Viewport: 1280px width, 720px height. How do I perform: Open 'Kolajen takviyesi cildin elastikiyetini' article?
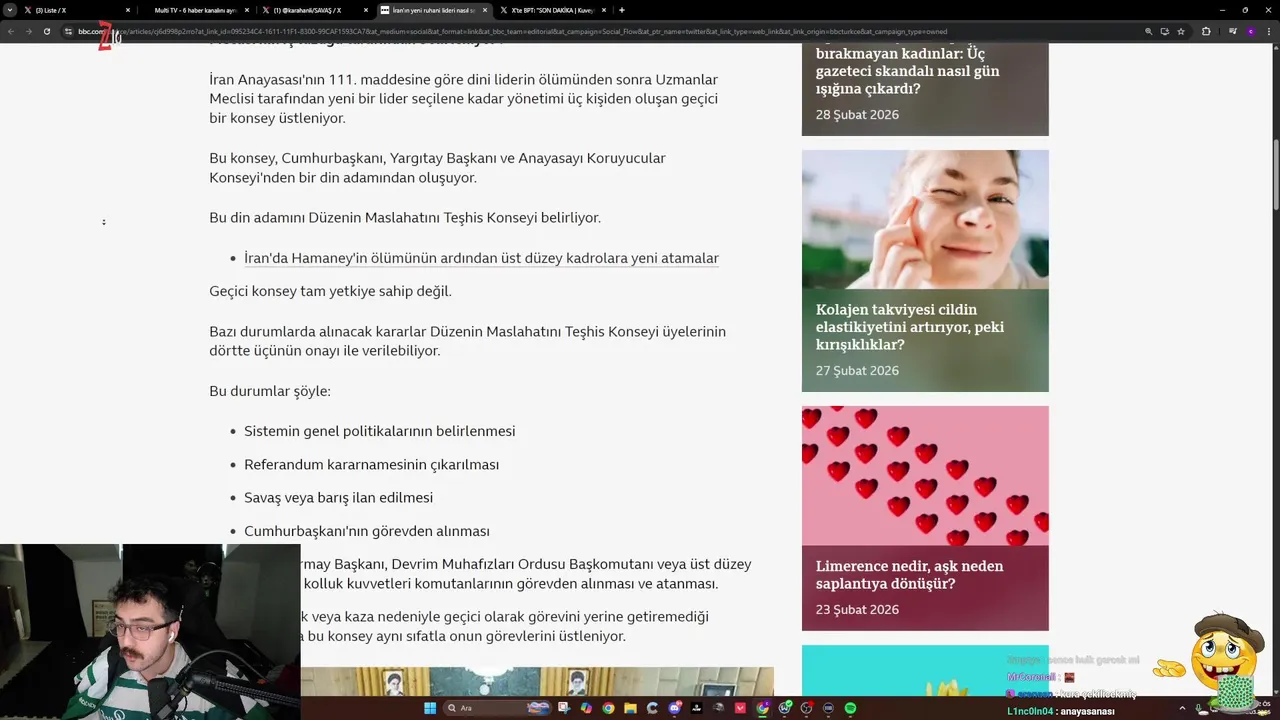click(x=910, y=327)
